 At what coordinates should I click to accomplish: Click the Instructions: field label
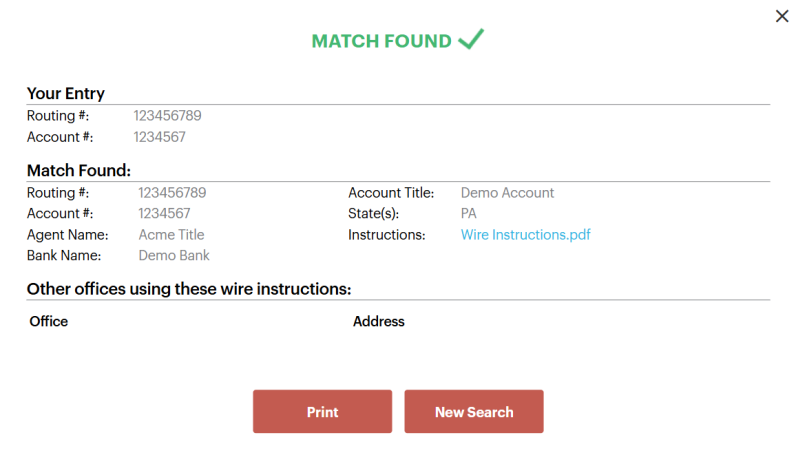tap(386, 235)
